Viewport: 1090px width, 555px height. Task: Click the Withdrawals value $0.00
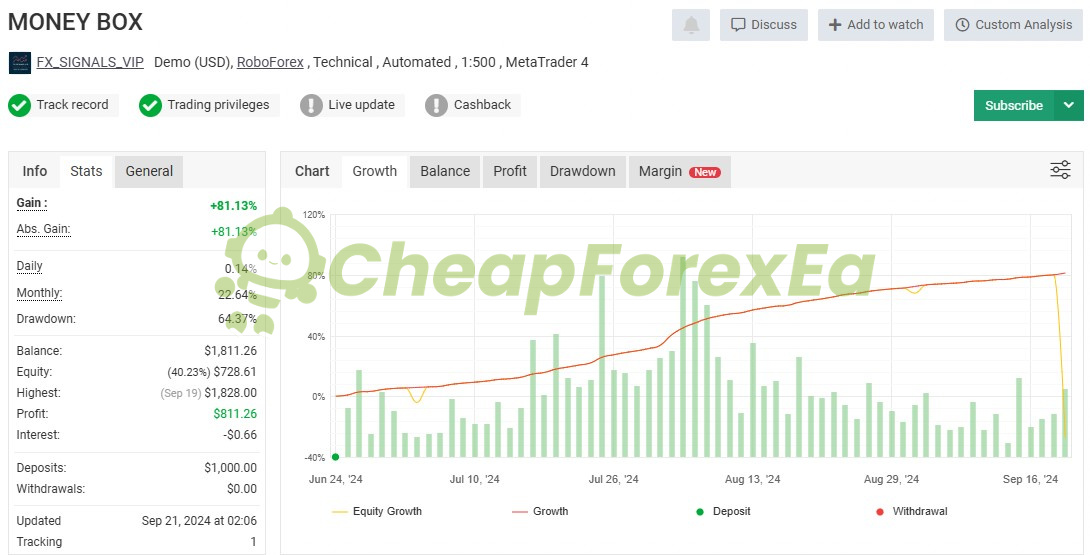(x=242, y=489)
